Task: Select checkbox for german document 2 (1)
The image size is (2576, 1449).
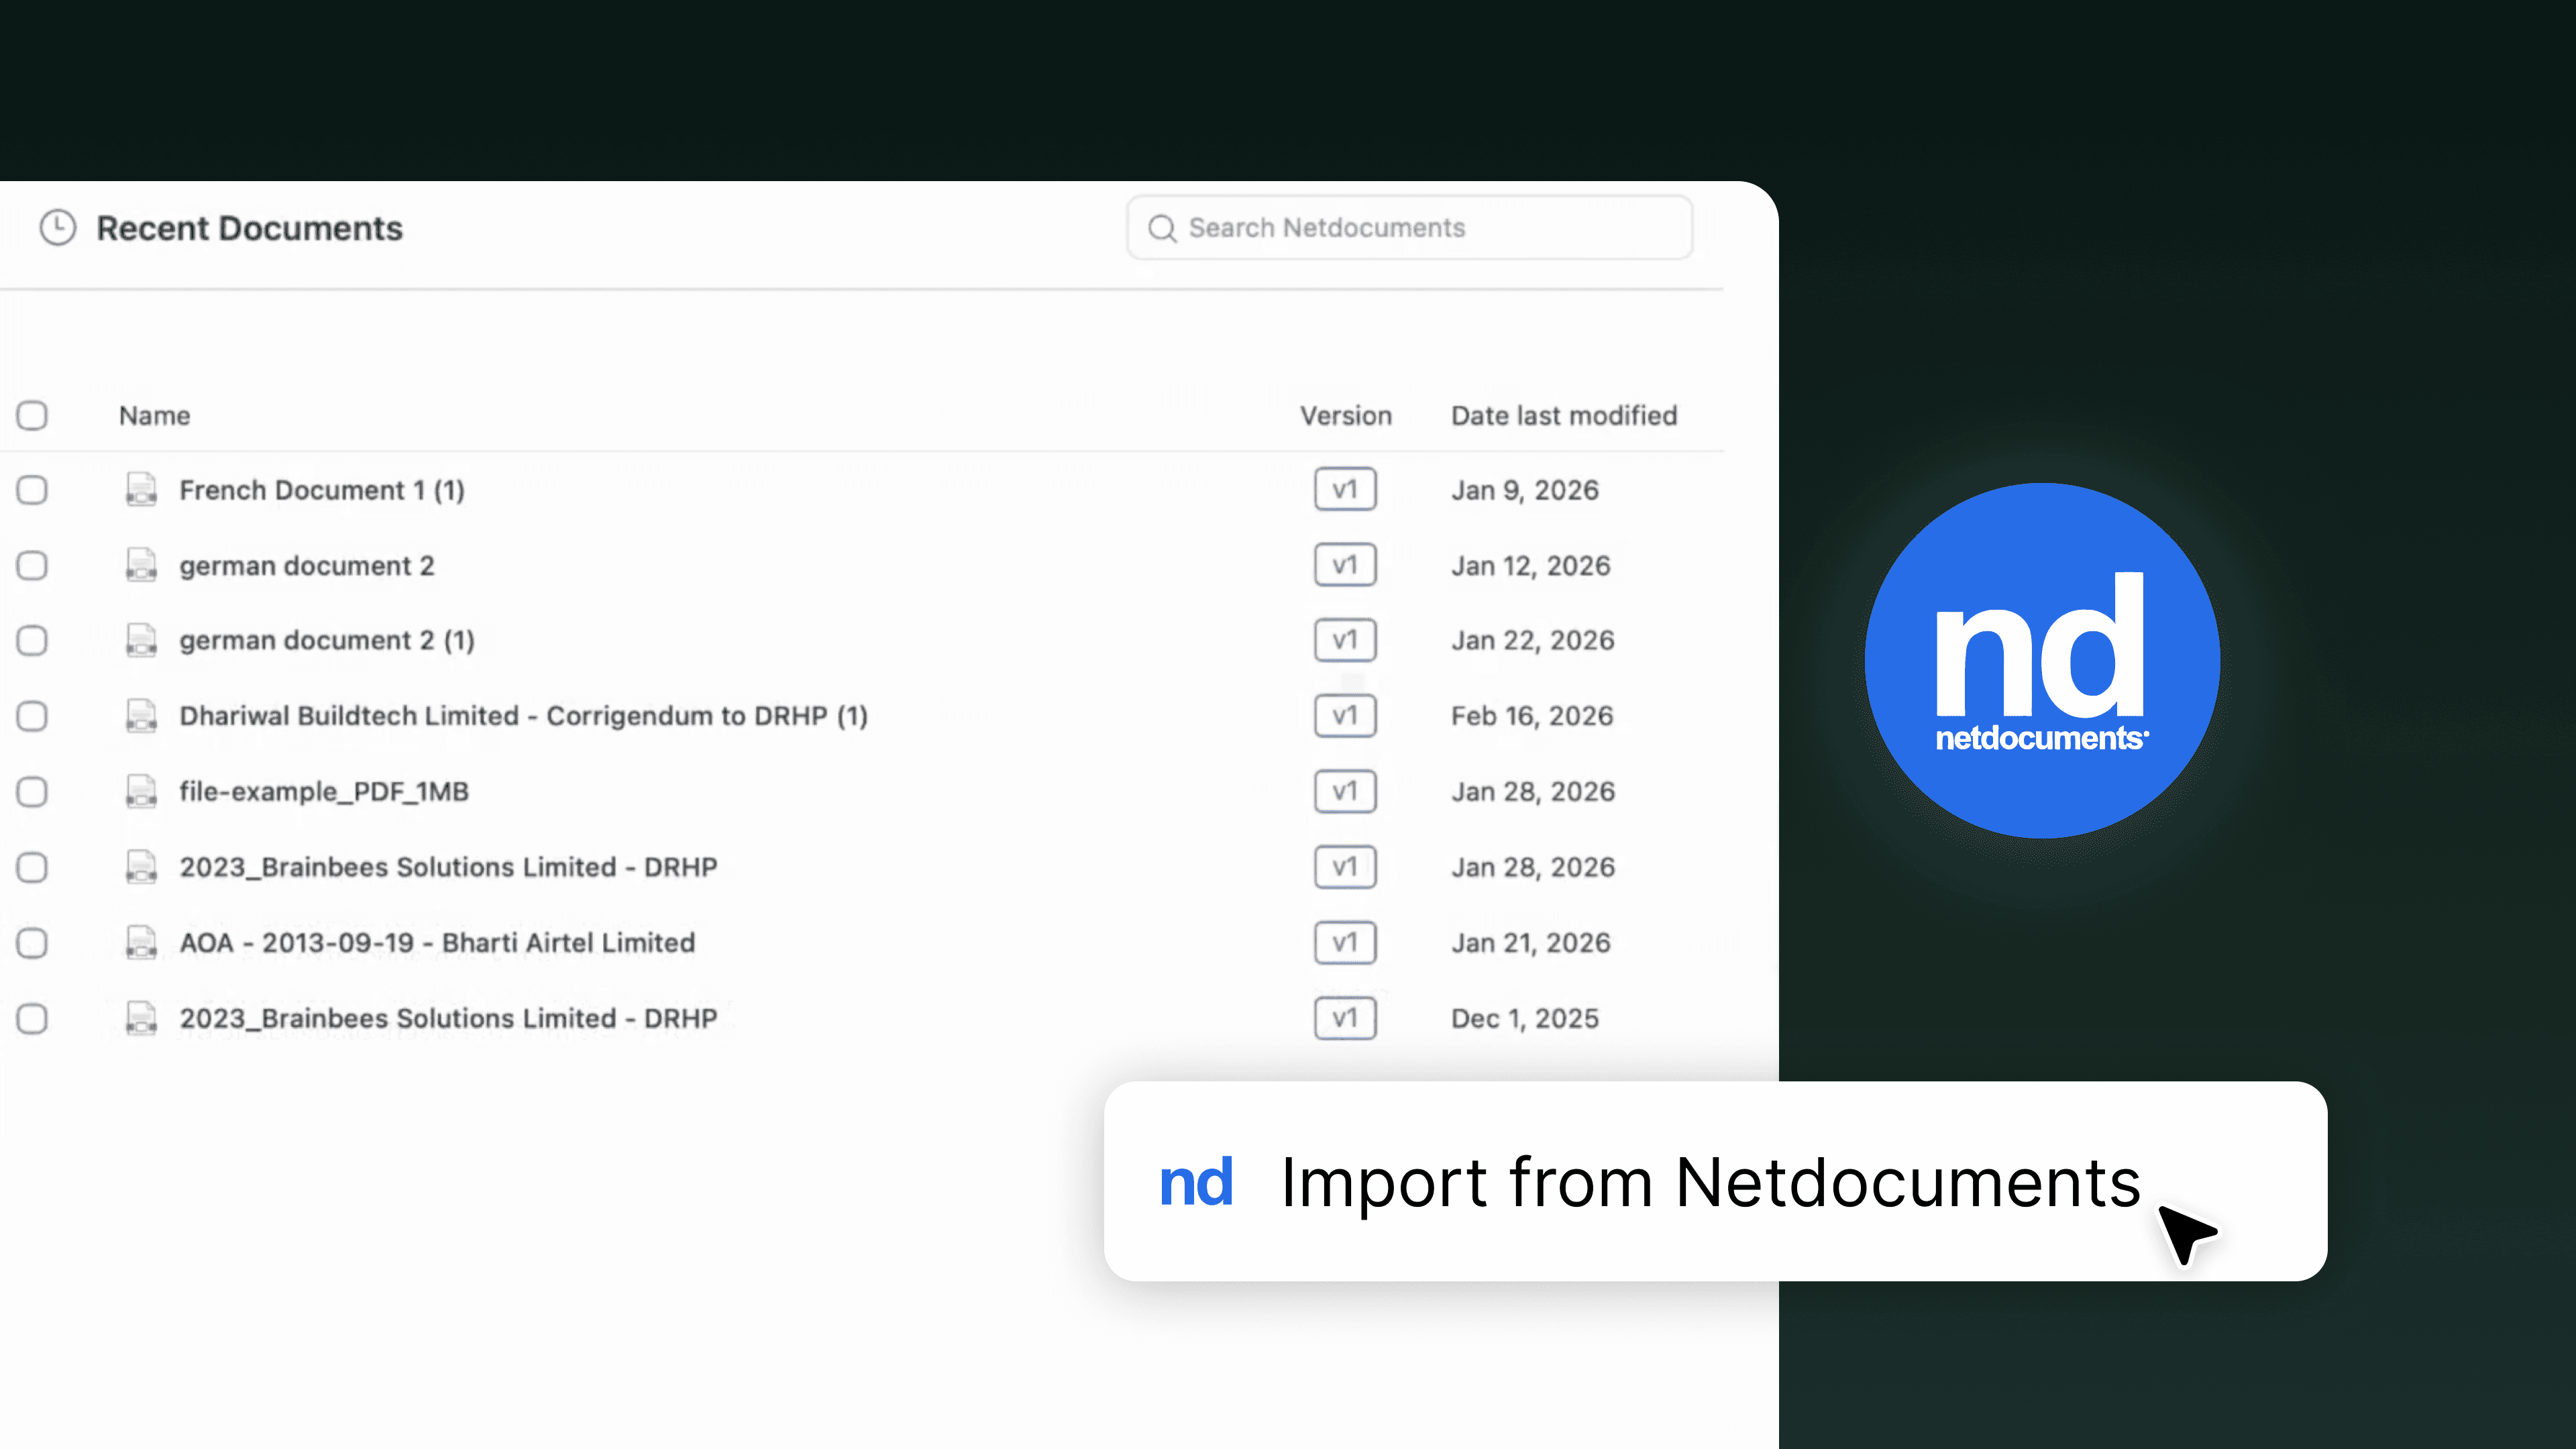Action: point(32,640)
